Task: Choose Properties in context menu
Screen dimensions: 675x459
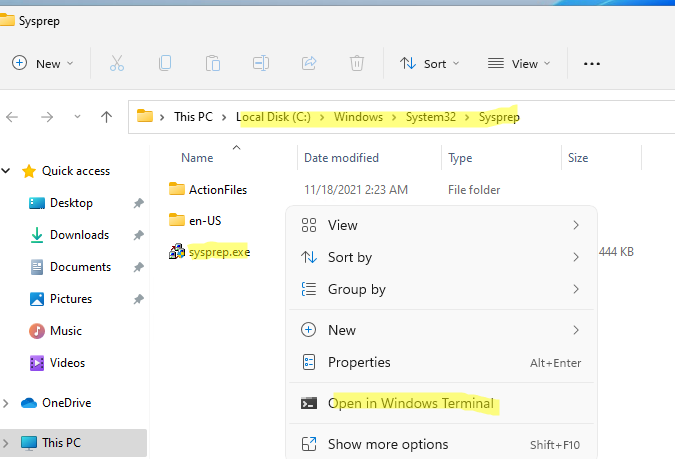Action: point(441,363)
